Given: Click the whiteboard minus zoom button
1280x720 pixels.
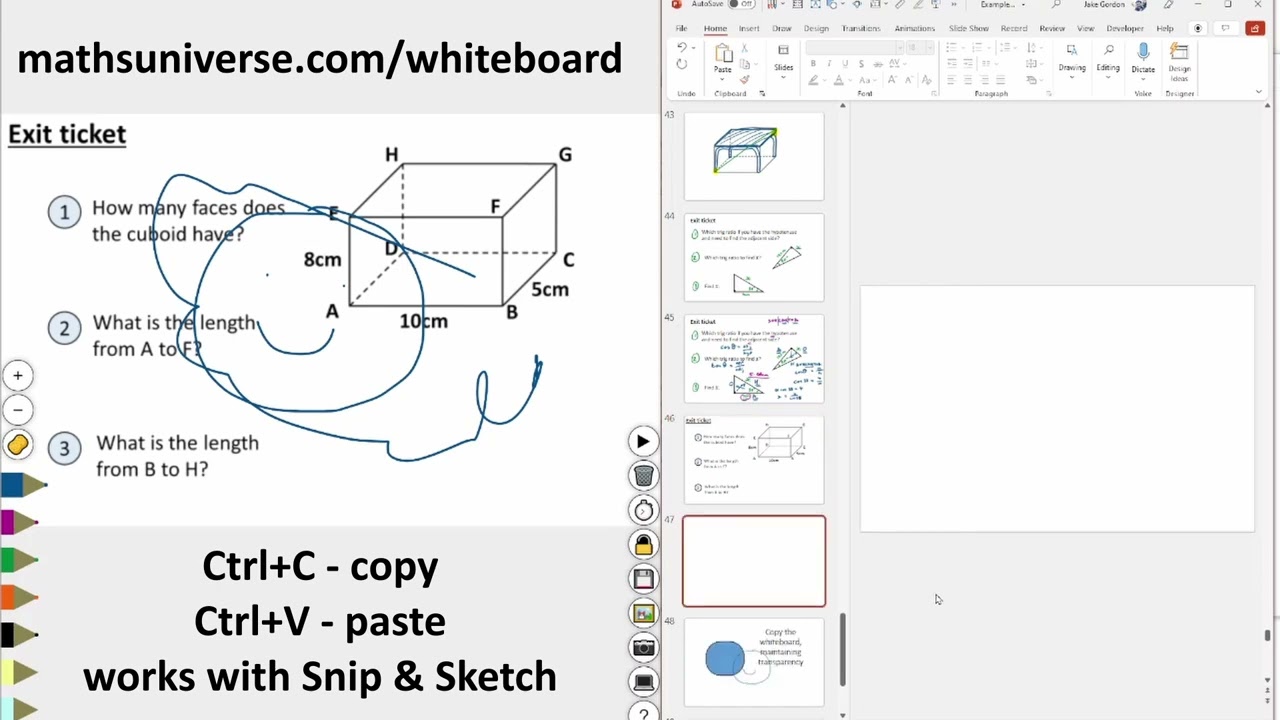Looking at the screenshot, I should point(17,410).
